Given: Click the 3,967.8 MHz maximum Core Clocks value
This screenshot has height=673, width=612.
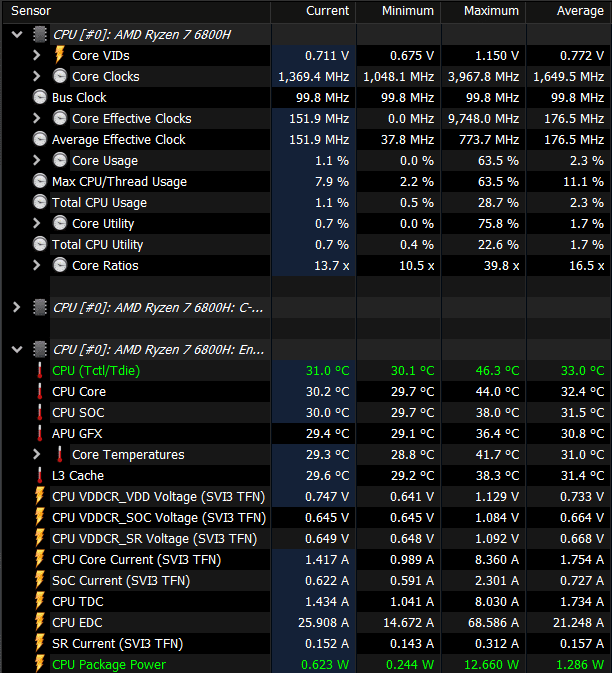Looking at the screenshot, I should point(484,77).
